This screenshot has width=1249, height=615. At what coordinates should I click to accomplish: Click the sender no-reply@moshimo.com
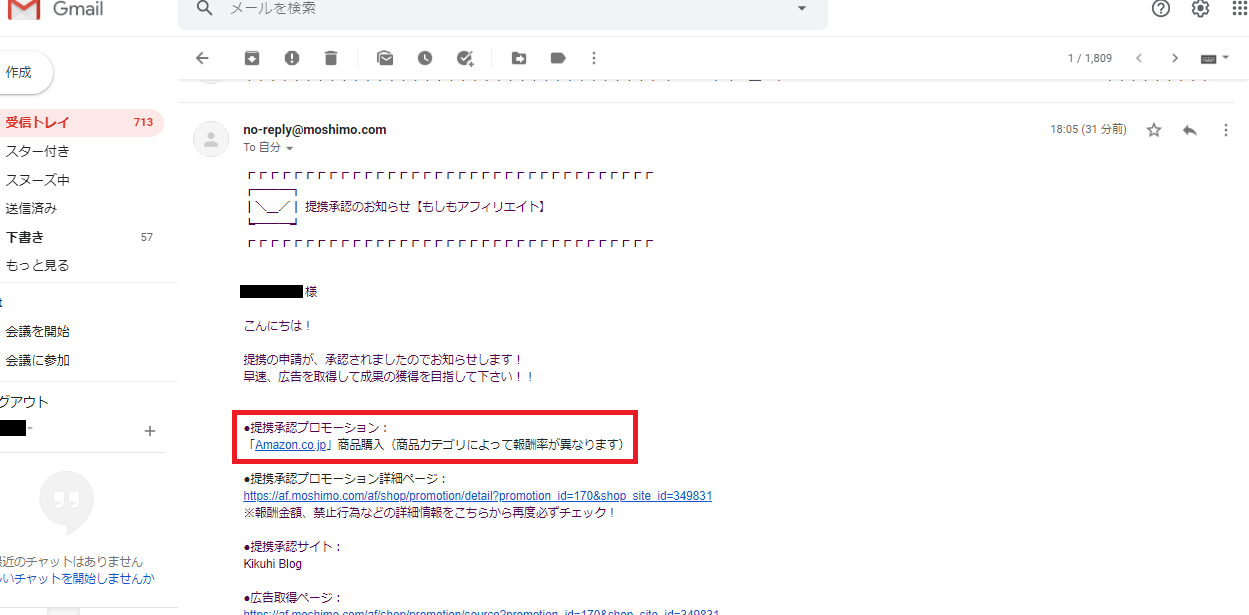click(x=315, y=130)
